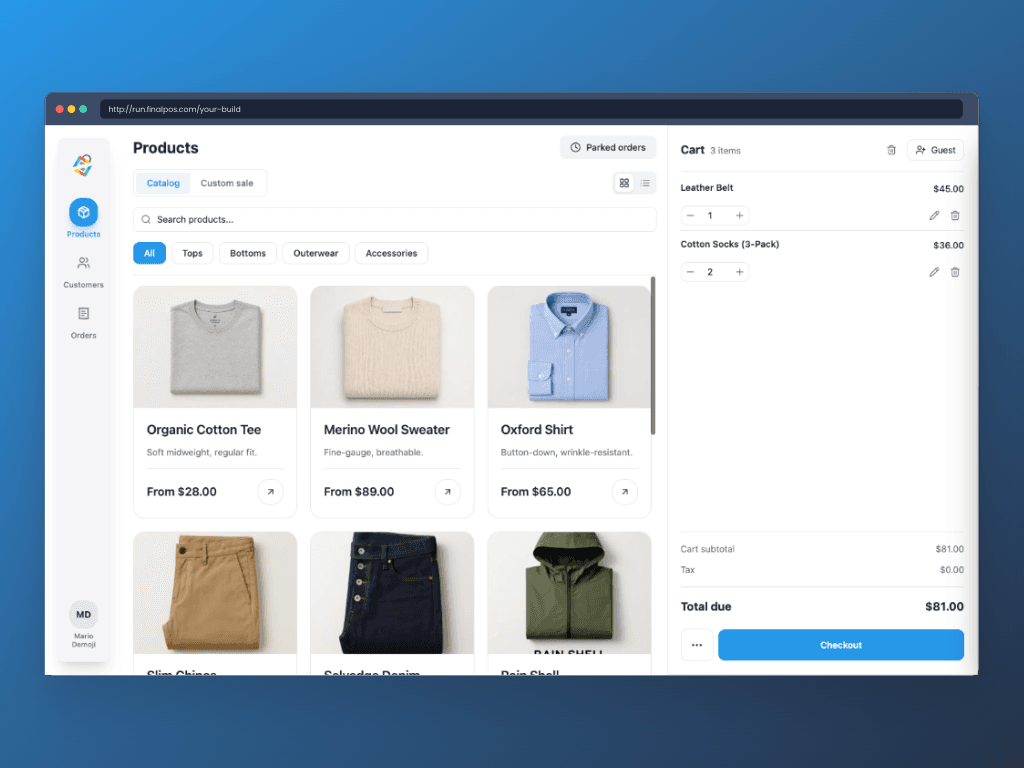
Task: Filter products by All
Action: click(x=150, y=253)
